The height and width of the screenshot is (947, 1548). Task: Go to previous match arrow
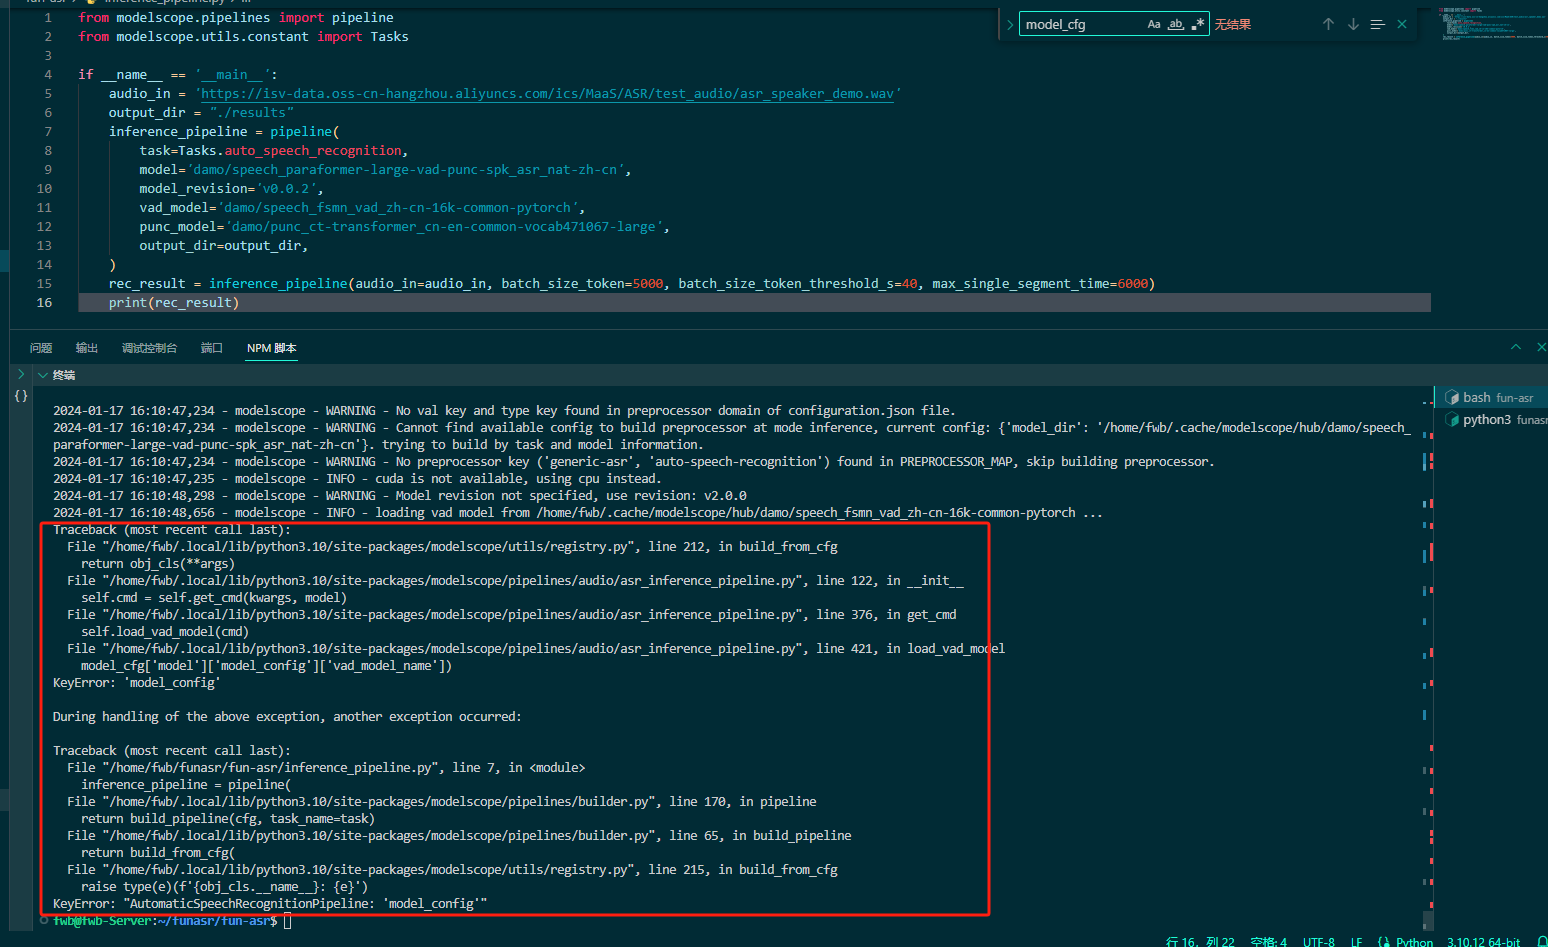(1328, 24)
